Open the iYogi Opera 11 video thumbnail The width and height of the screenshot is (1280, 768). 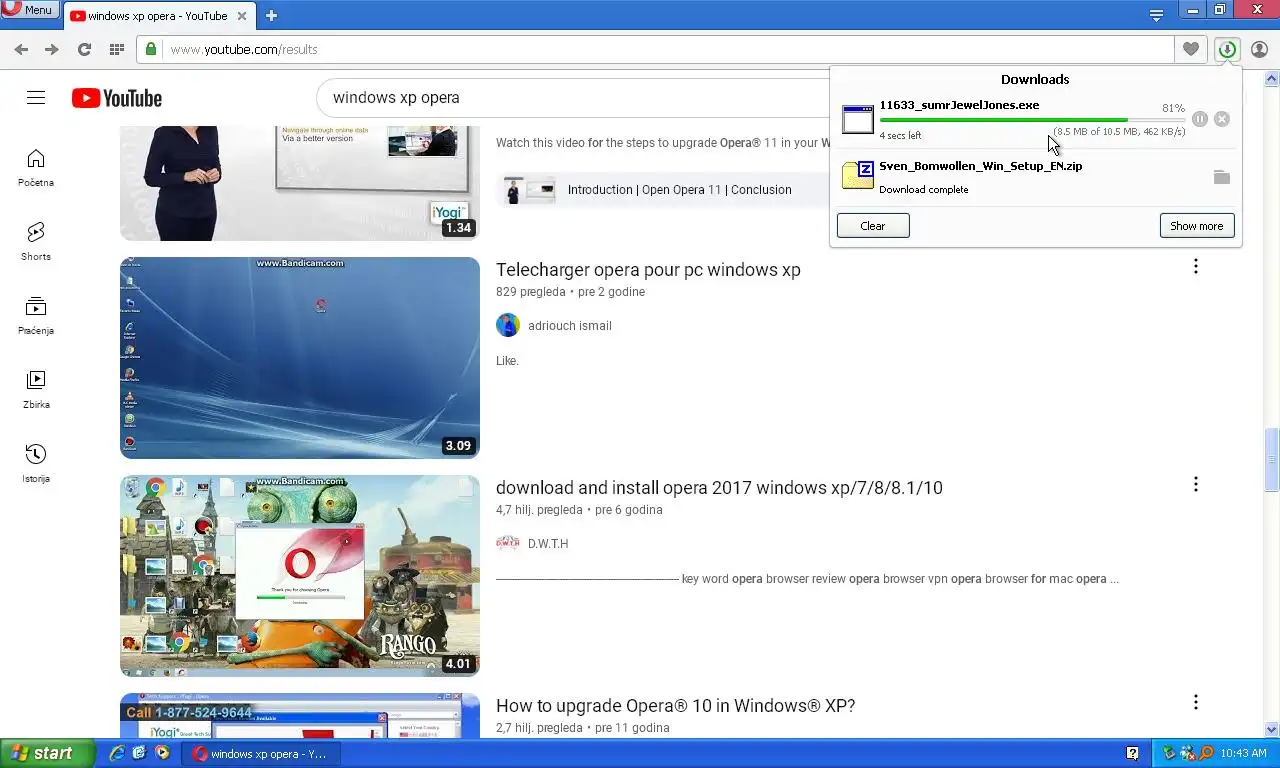(x=300, y=183)
